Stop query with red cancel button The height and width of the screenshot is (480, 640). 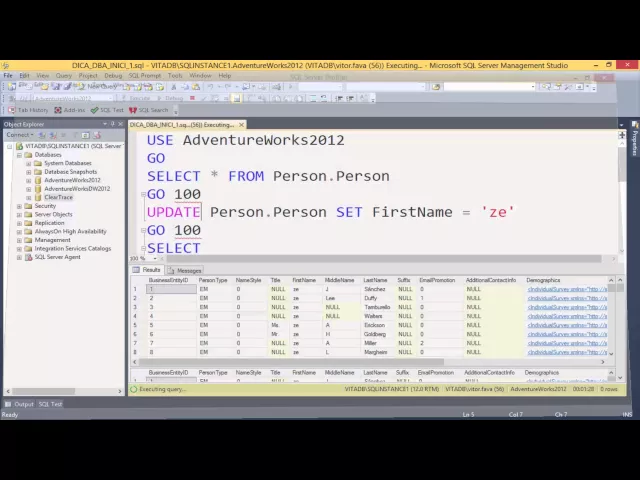point(192,98)
